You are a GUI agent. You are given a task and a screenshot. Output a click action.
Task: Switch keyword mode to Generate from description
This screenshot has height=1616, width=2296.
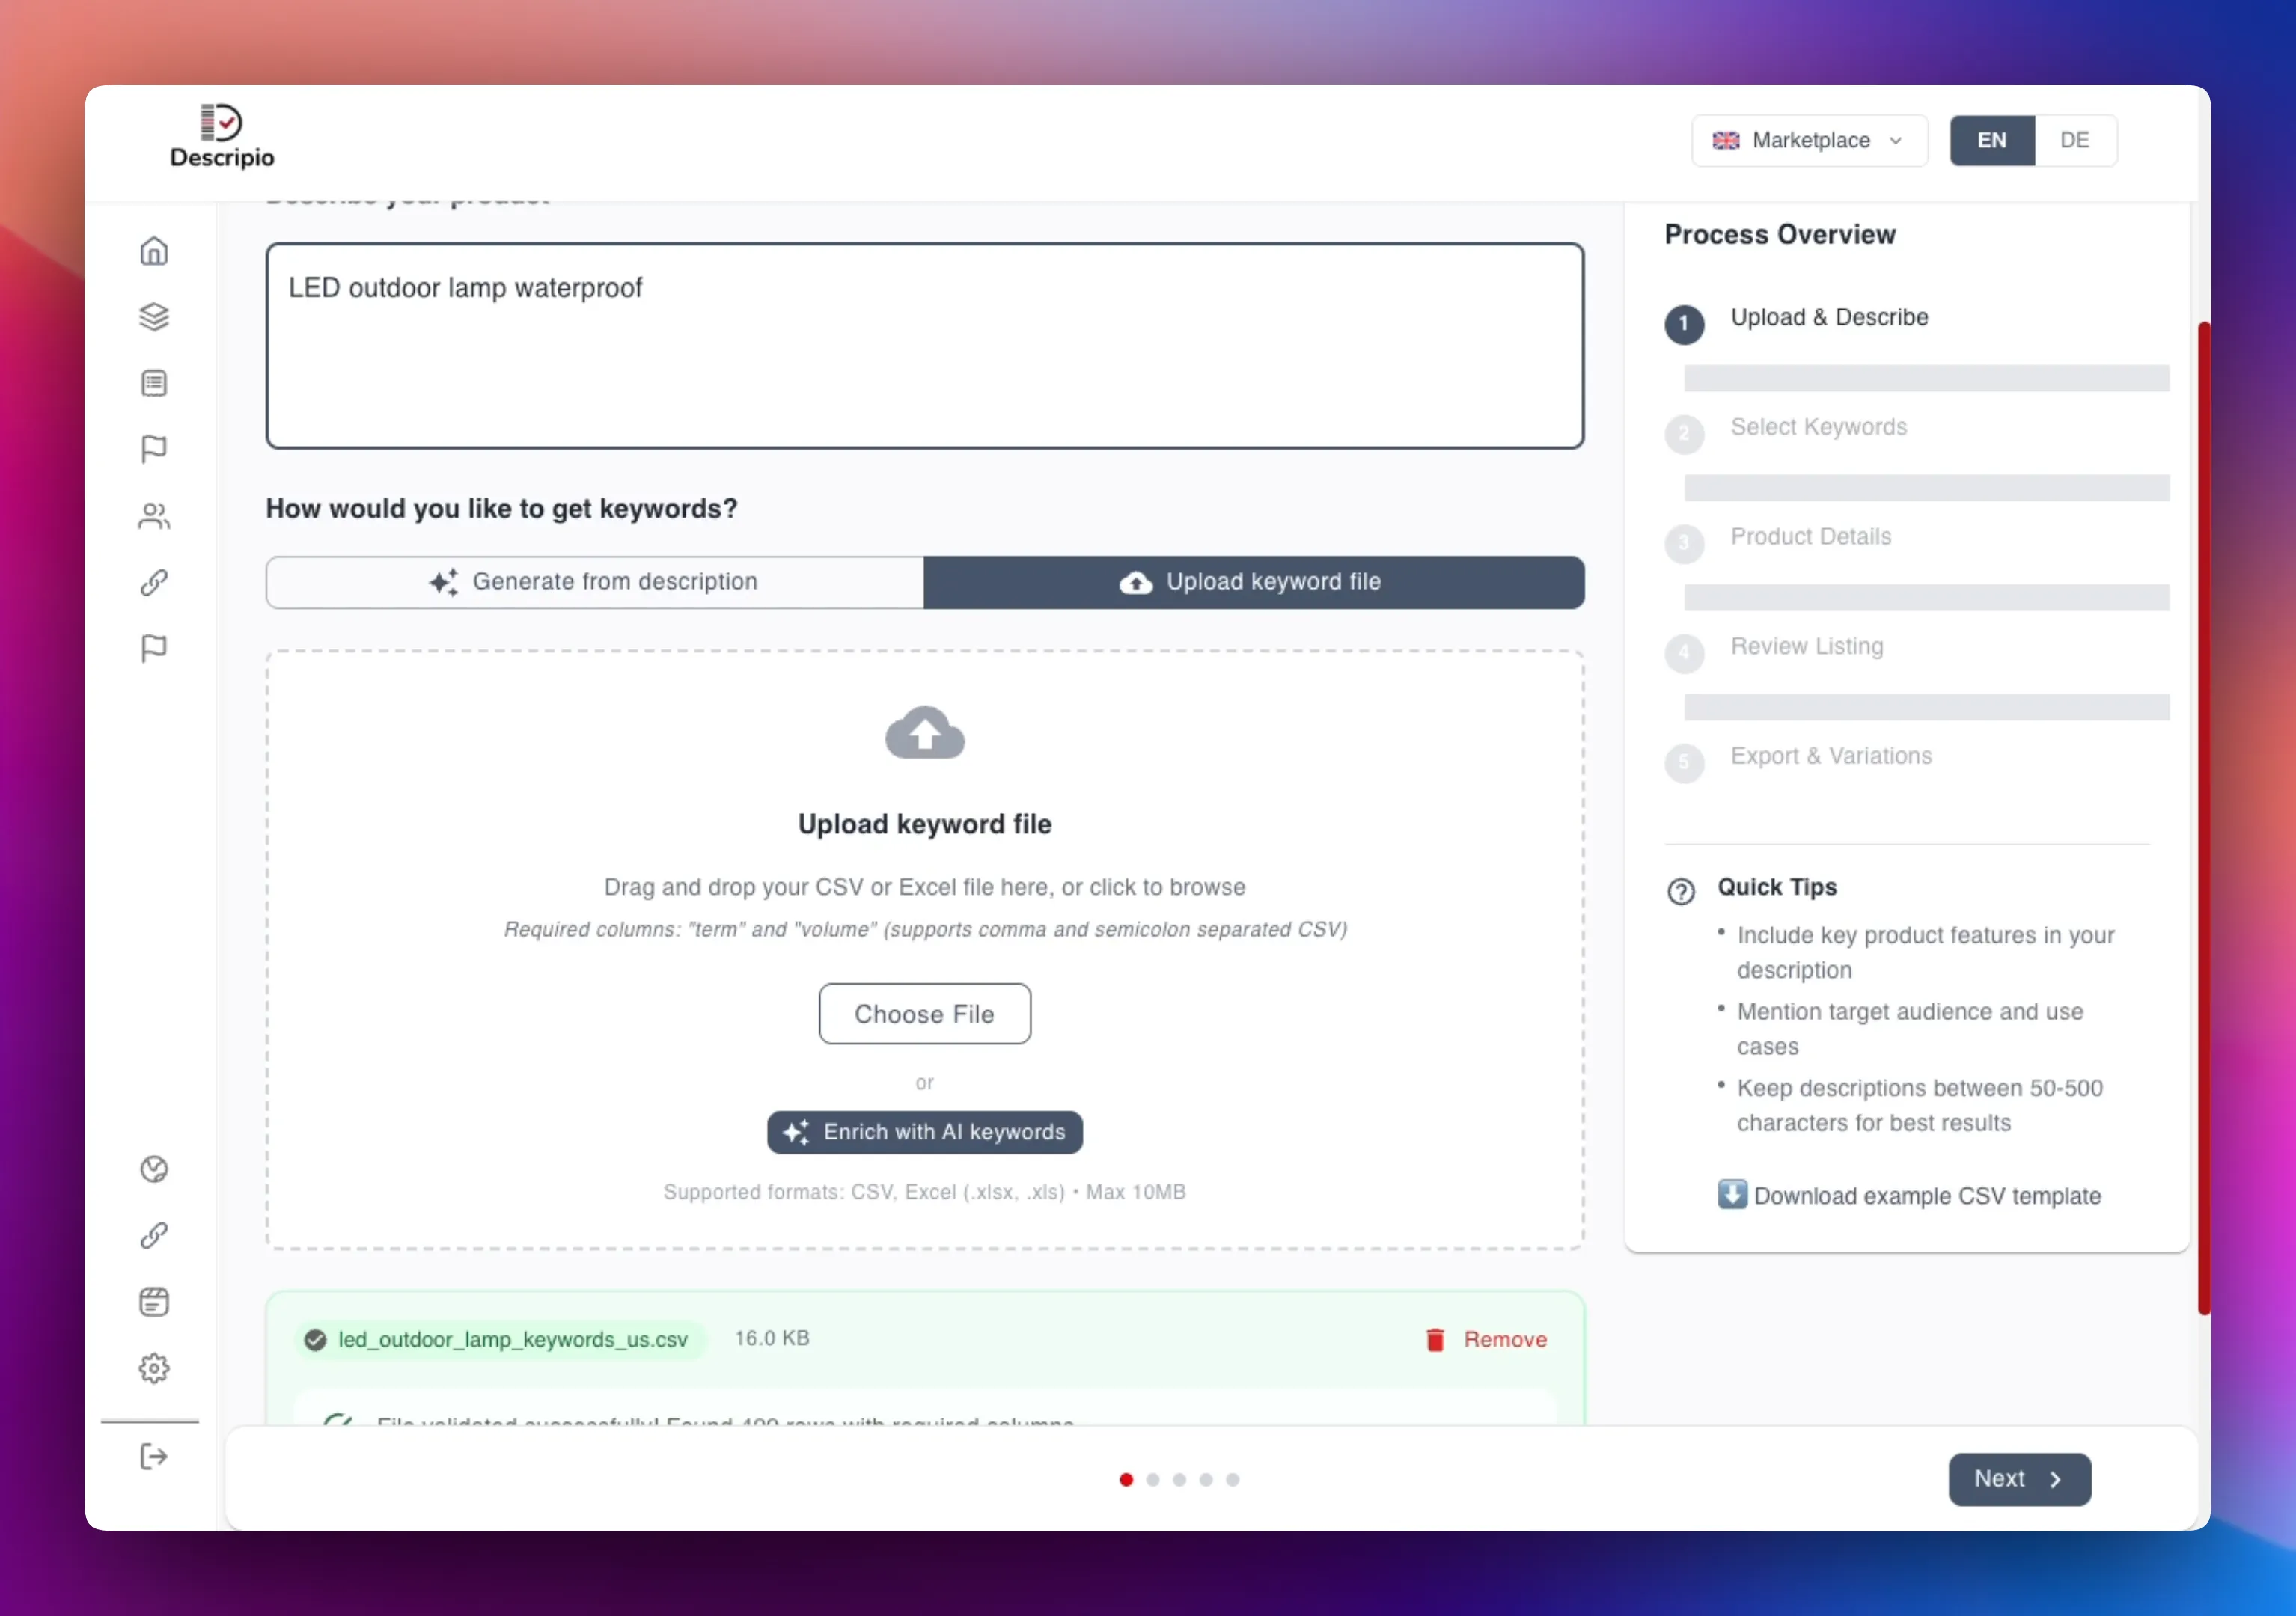click(x=594, y=582)
